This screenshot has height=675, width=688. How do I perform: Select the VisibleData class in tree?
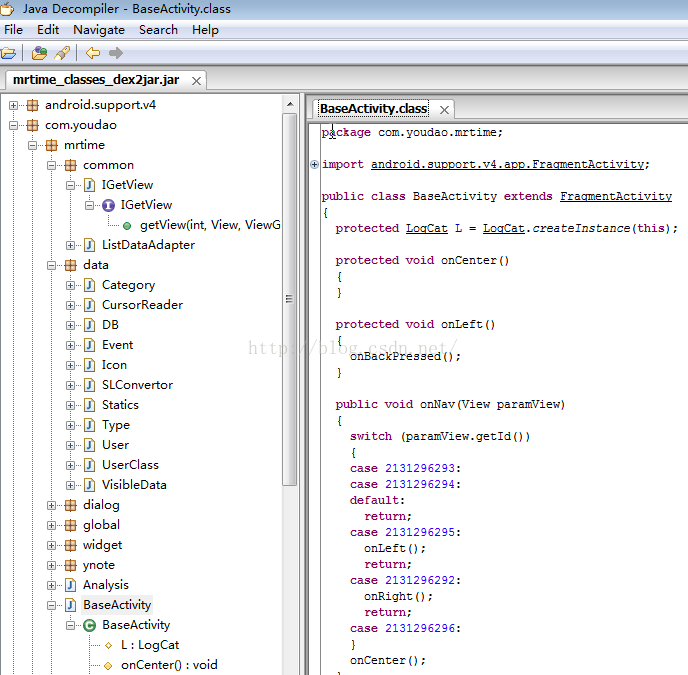pyautogui.click(x=134, y=485)
